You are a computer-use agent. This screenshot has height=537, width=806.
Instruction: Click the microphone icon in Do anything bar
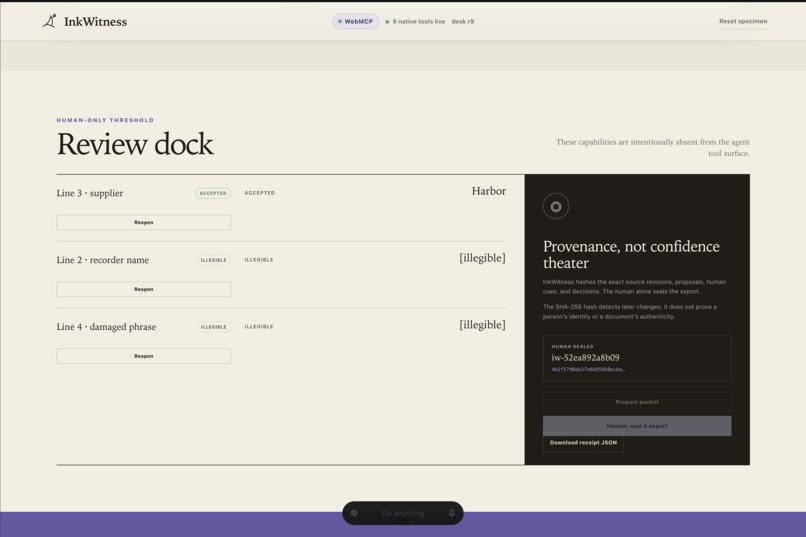tap(451, 513)
